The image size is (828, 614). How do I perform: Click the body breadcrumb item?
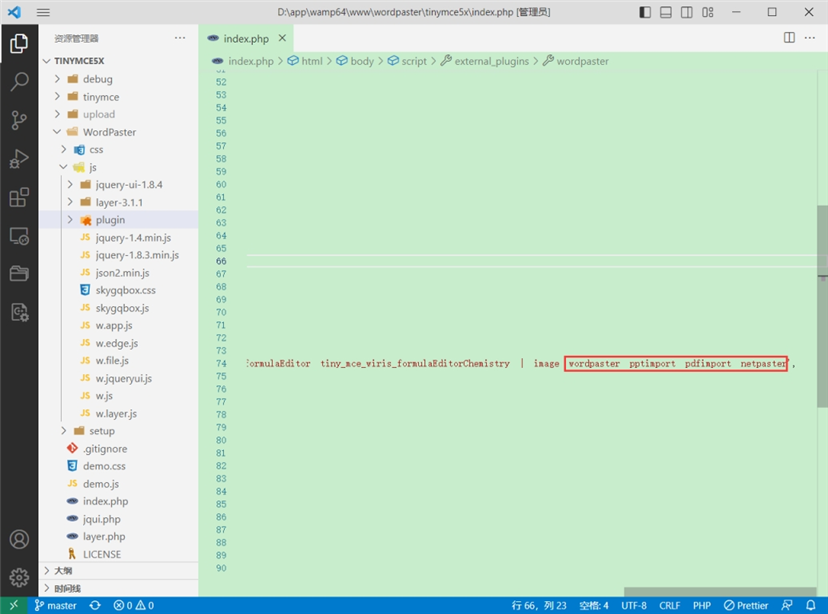tap(355, 61)
